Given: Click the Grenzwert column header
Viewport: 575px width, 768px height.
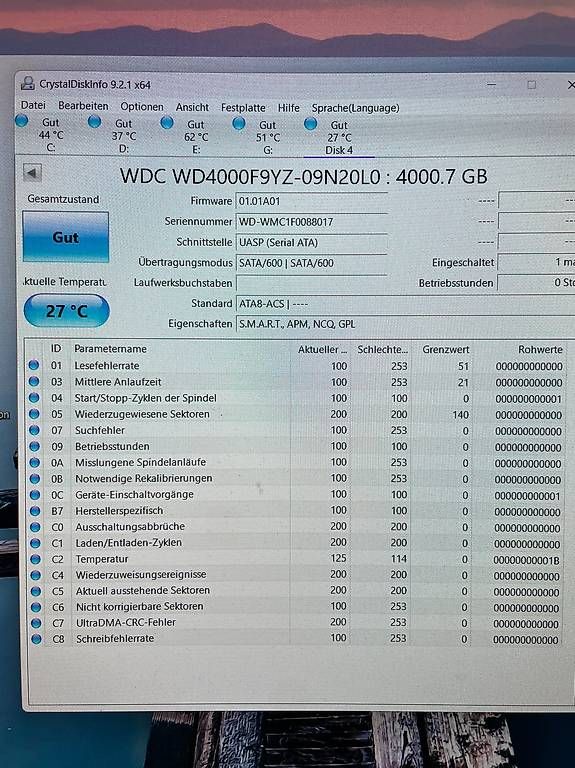Looking at the screenshot, I should 445,350.
